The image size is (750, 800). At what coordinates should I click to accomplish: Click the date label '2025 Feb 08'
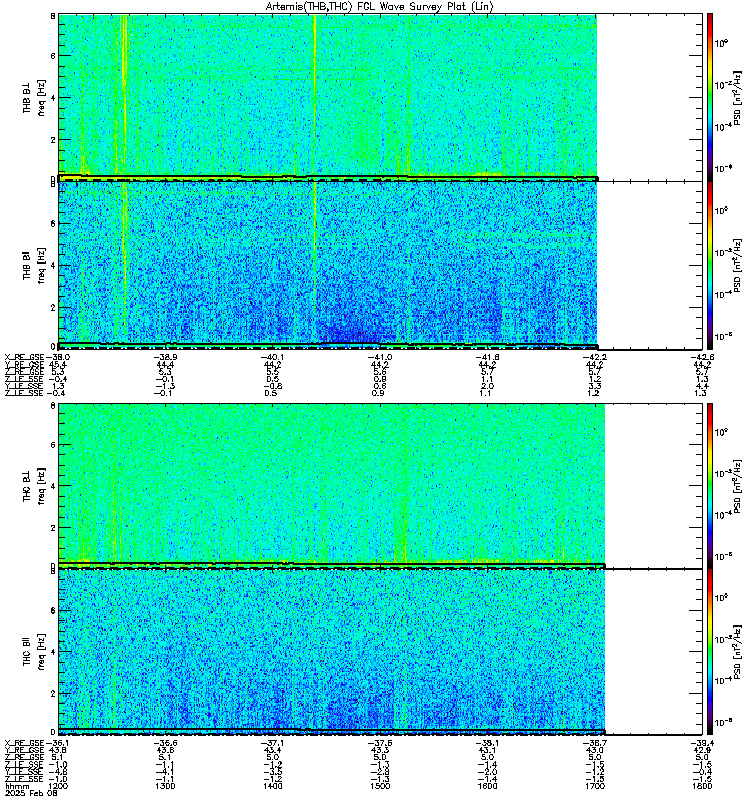[31, 793]
